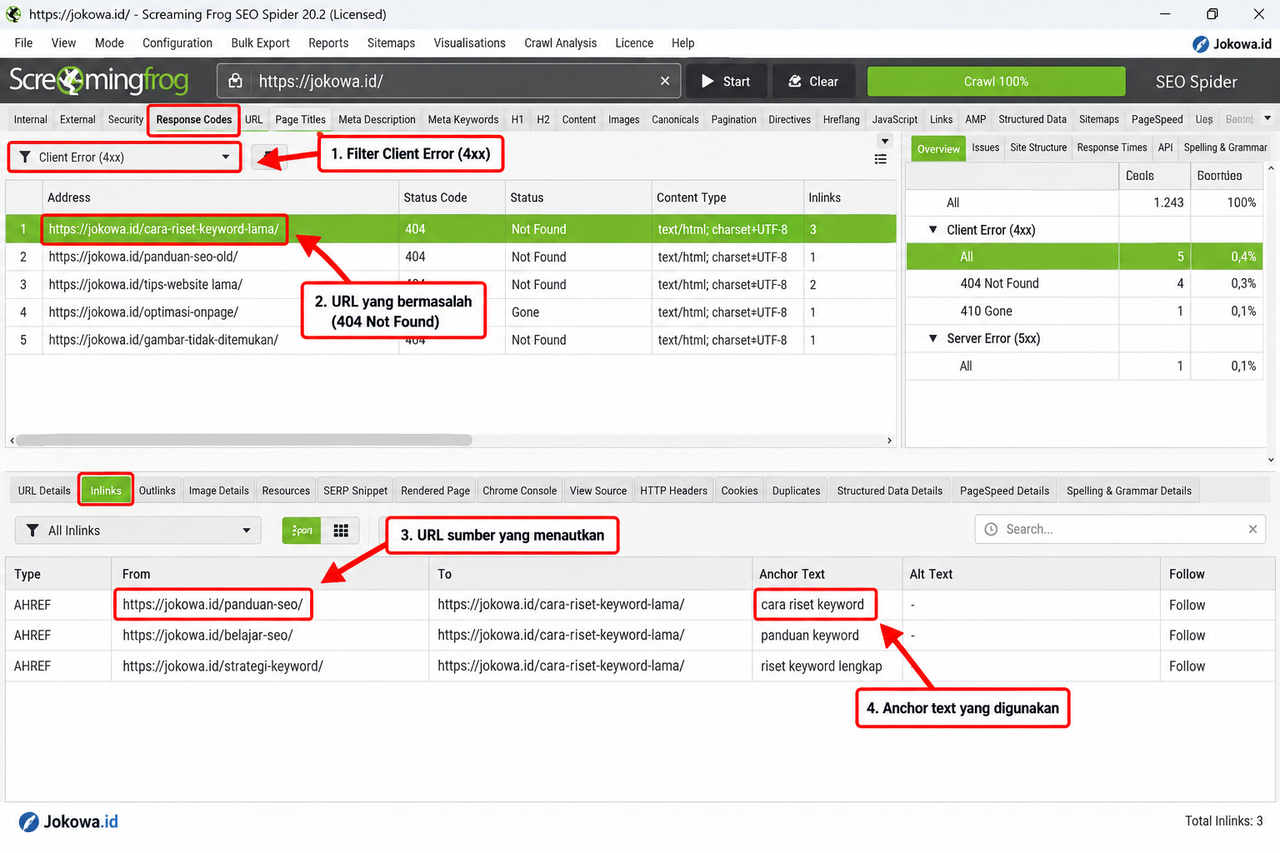
Task: Collapse the Server Error (5xx) tree node
Action: coord(933,339)
